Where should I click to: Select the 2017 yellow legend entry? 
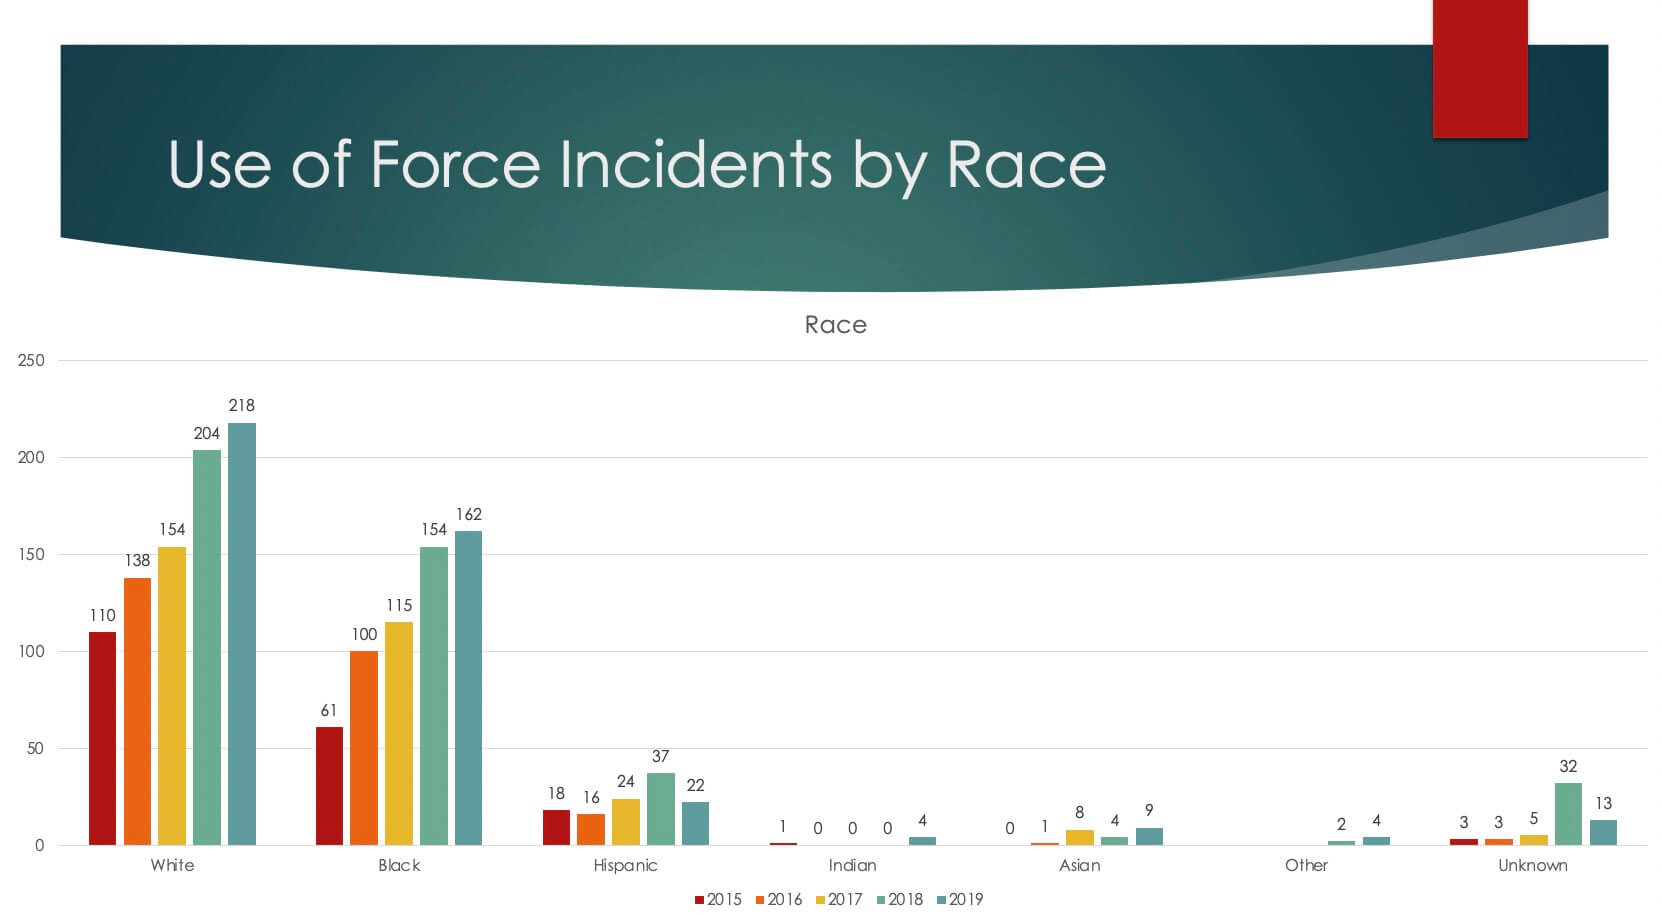tap(839, 900)
